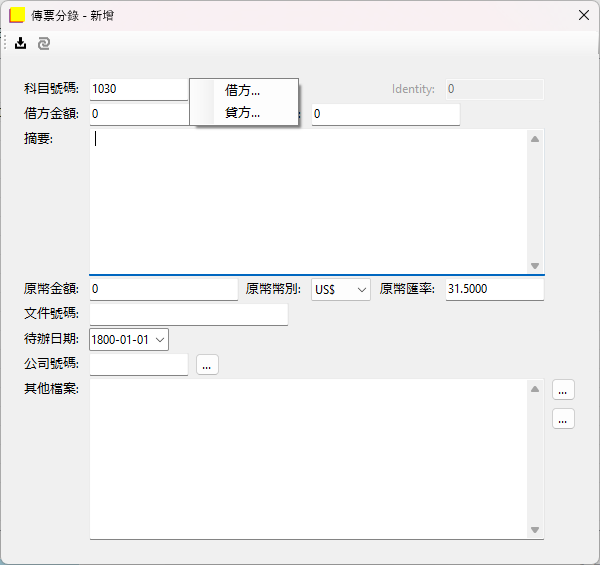
Task: Select 借方... from the popup menu
Action: pyautogui.click(x=243, y=90)
